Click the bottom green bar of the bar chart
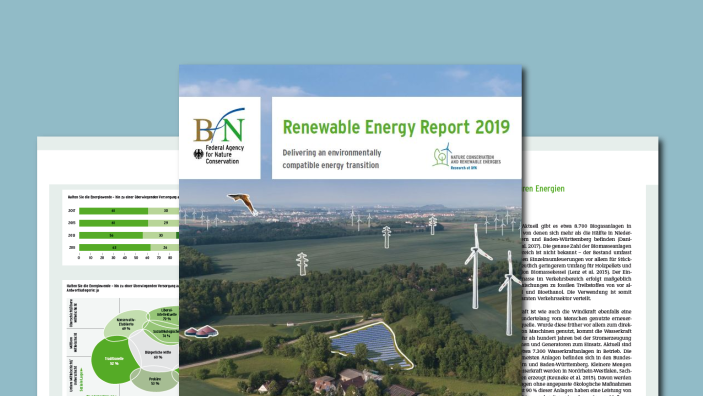This screenshot has width=703, height=396. pos(115,247)
